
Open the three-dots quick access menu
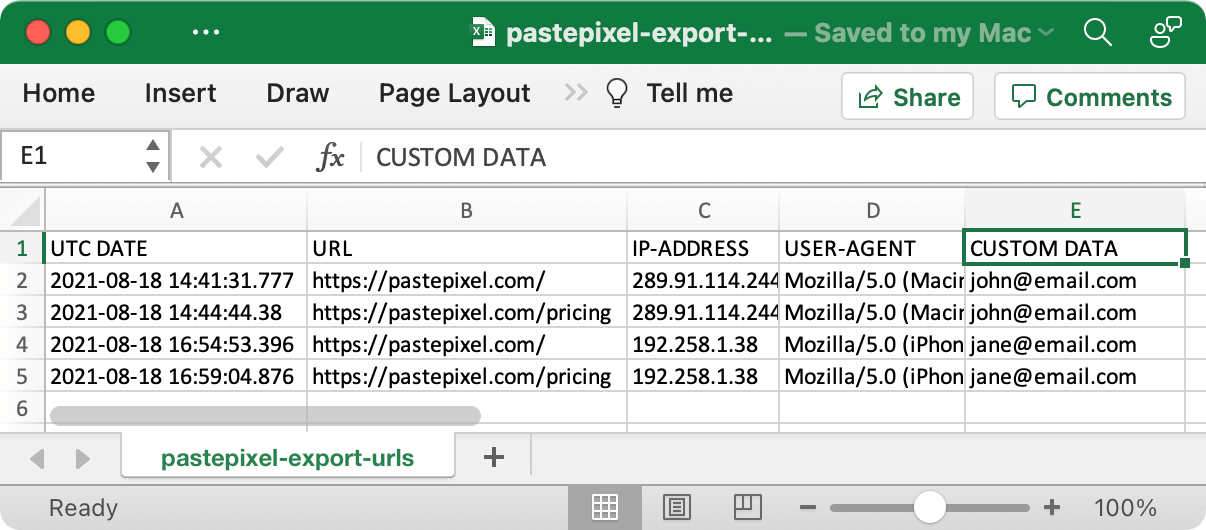click(x=205, y=32)
